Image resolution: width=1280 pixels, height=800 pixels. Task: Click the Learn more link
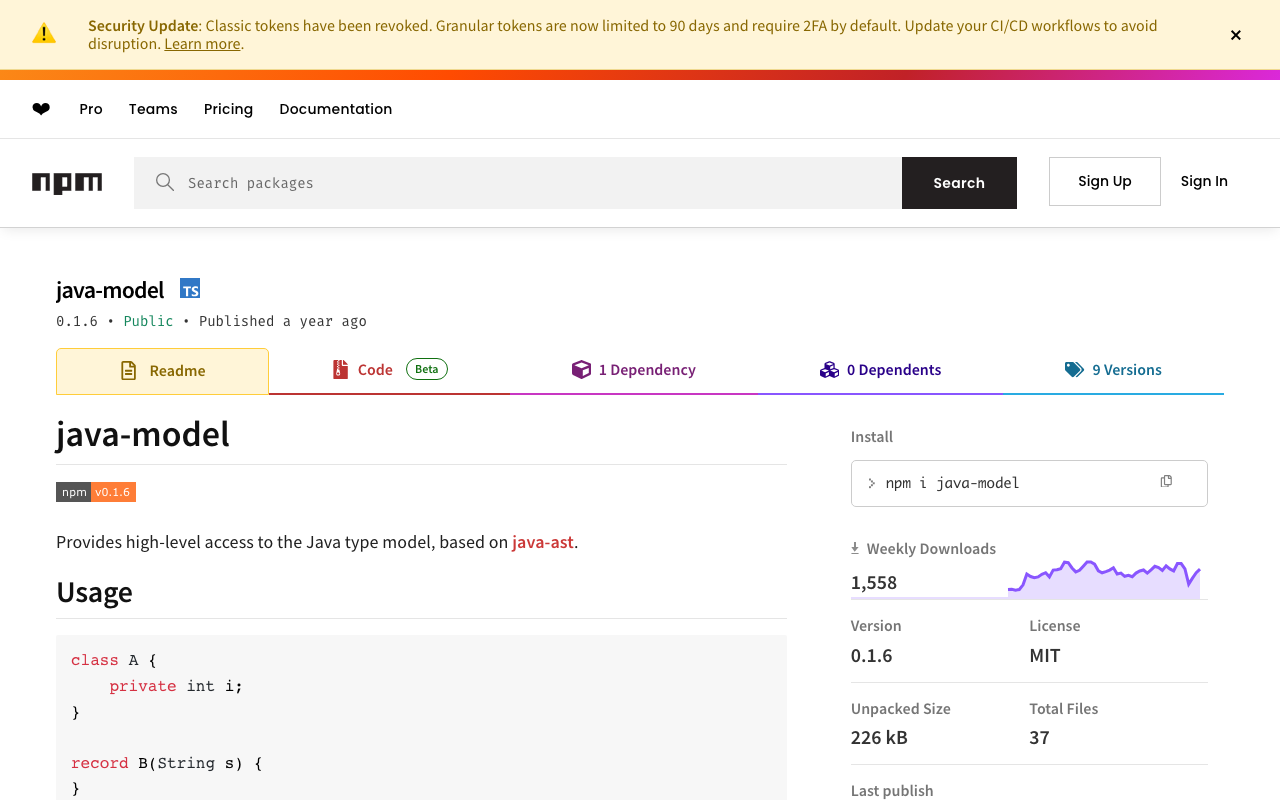pyautogui.click(x=202, y=44)
